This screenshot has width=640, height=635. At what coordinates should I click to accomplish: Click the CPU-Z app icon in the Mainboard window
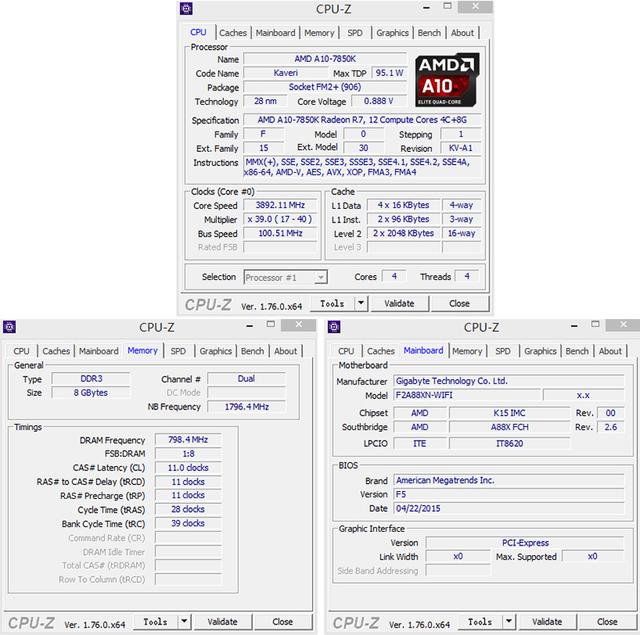pyautogui.click(x=334, y=327)
